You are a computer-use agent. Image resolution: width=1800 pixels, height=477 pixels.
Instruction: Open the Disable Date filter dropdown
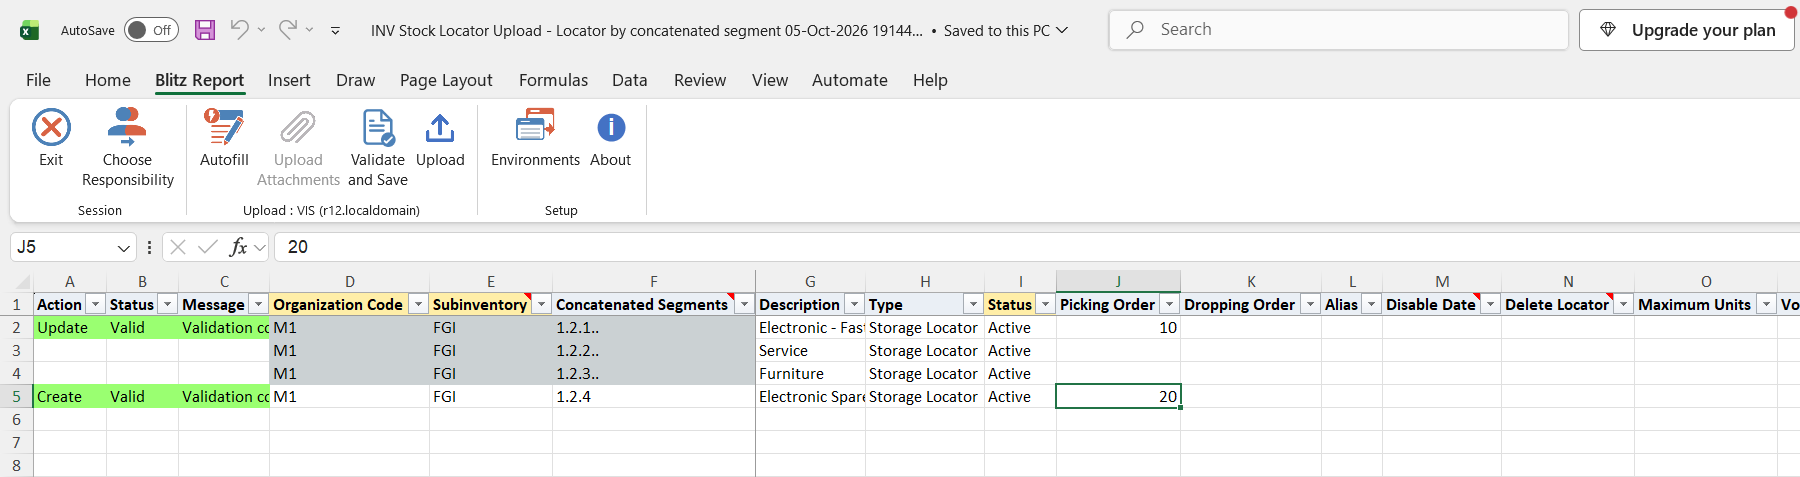[1490, 304]
